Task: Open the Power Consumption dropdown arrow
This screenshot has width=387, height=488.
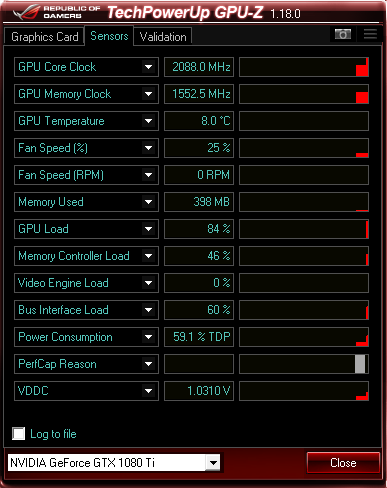Action: (x=148, y=337)
